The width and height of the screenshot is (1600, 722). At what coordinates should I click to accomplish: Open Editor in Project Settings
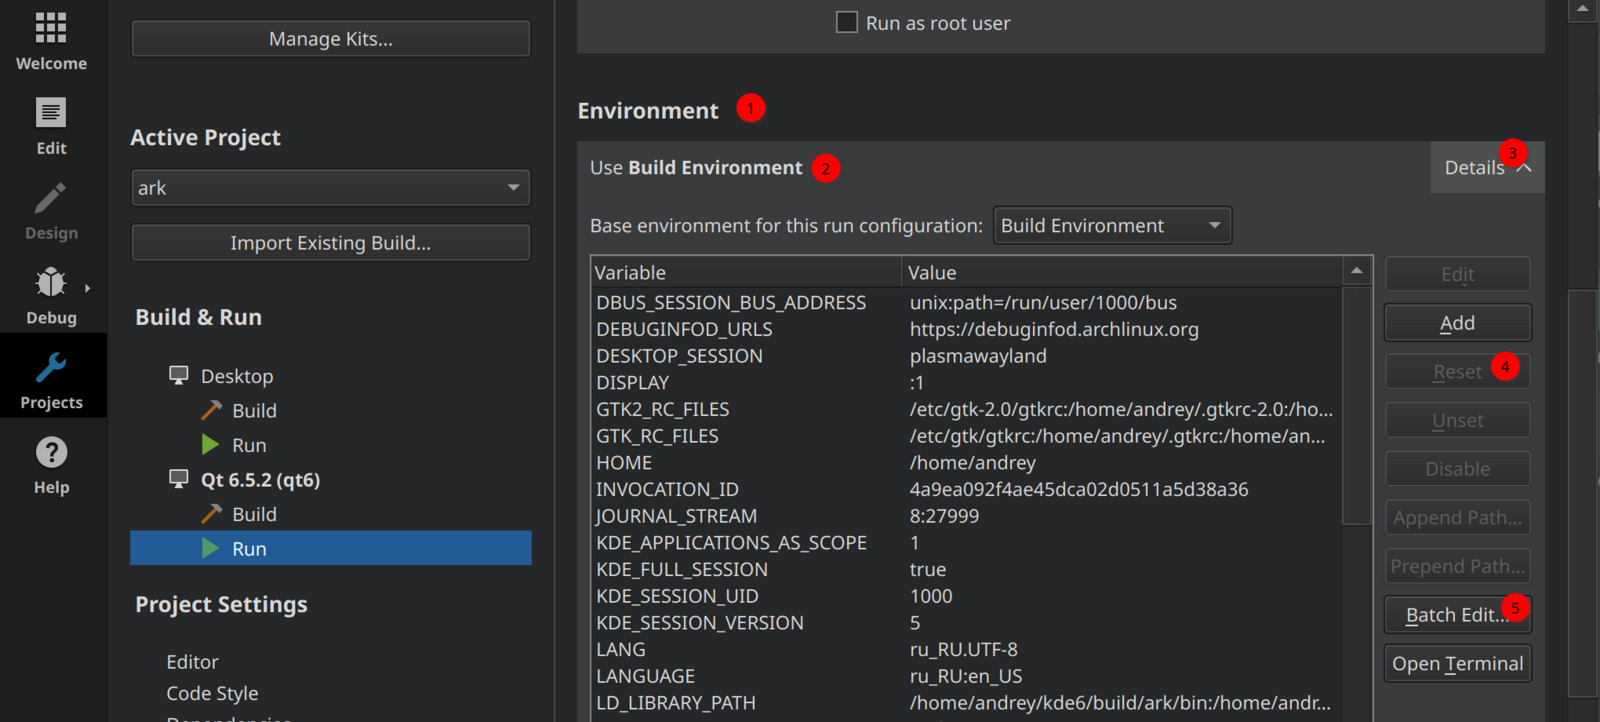coord(192,662)
